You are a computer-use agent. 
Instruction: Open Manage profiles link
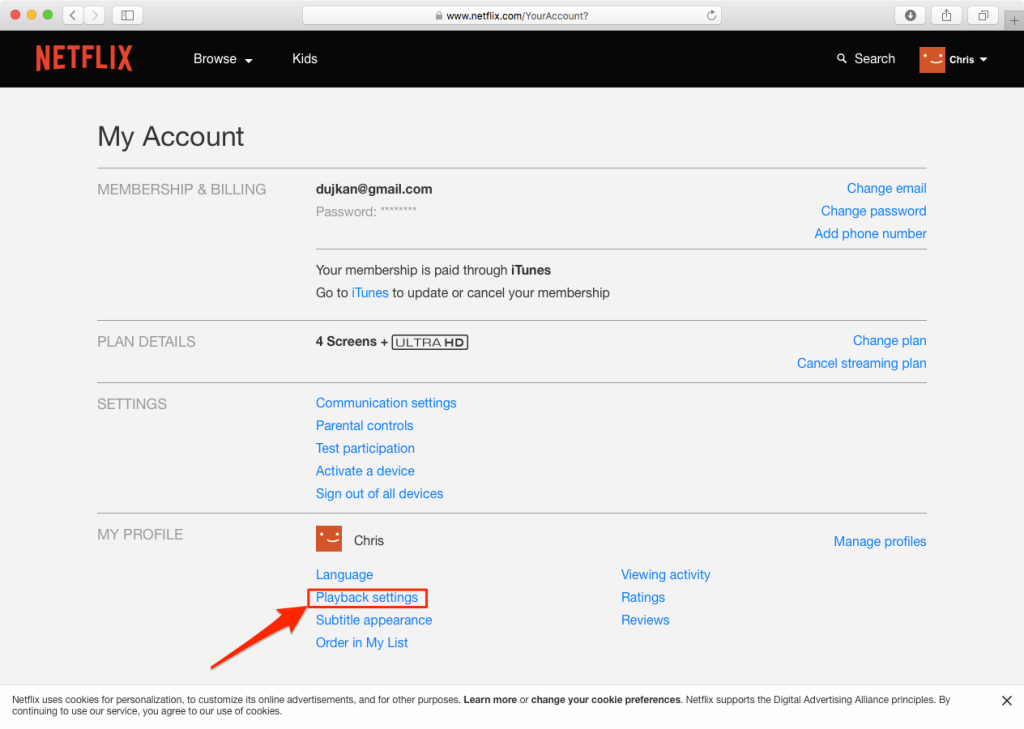pyautogui.click(x=880, y=542)
